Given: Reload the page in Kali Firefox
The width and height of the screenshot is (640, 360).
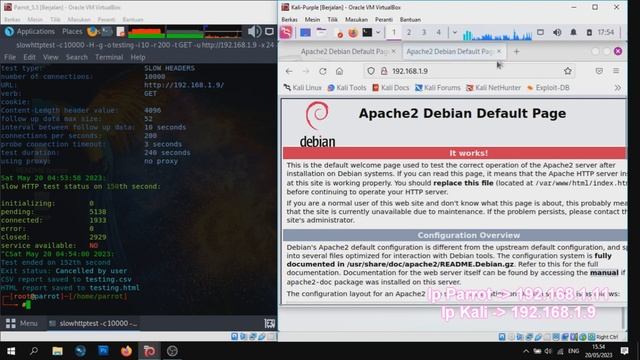Looking at the screenshot, I should 322,71.
